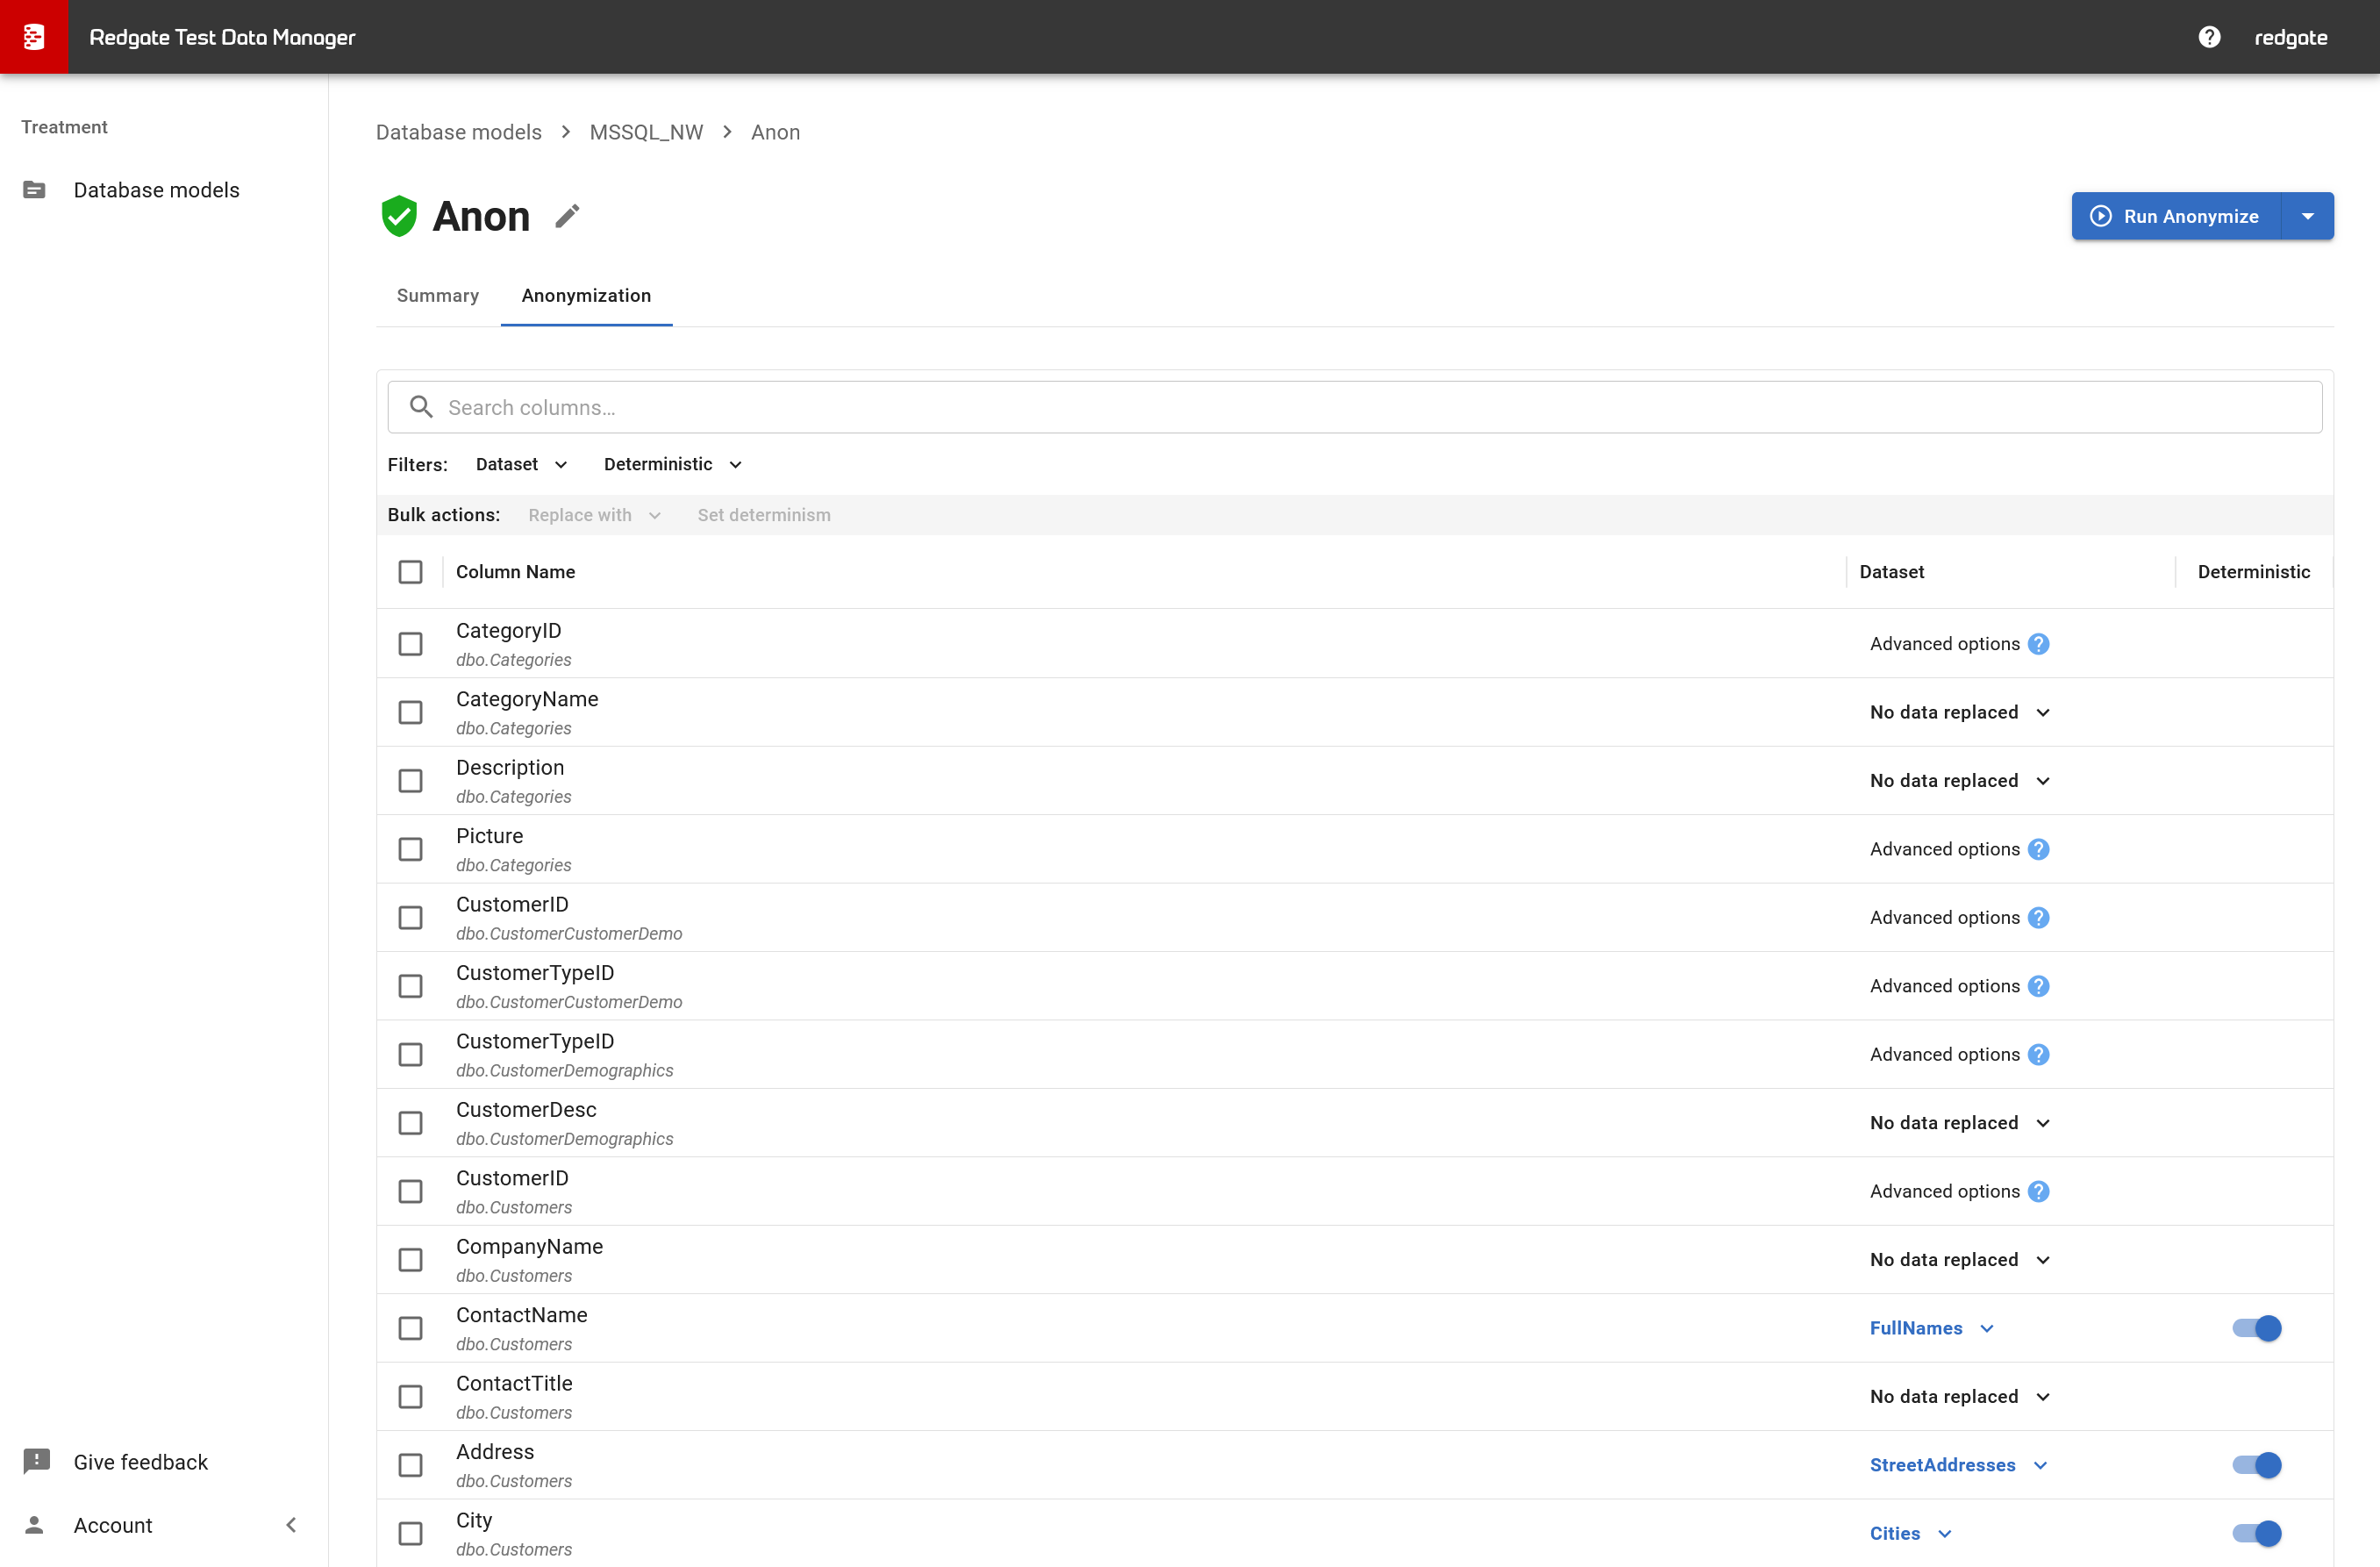Switch to the Summary tab
2380x1567 pixels.
(437, 296)
